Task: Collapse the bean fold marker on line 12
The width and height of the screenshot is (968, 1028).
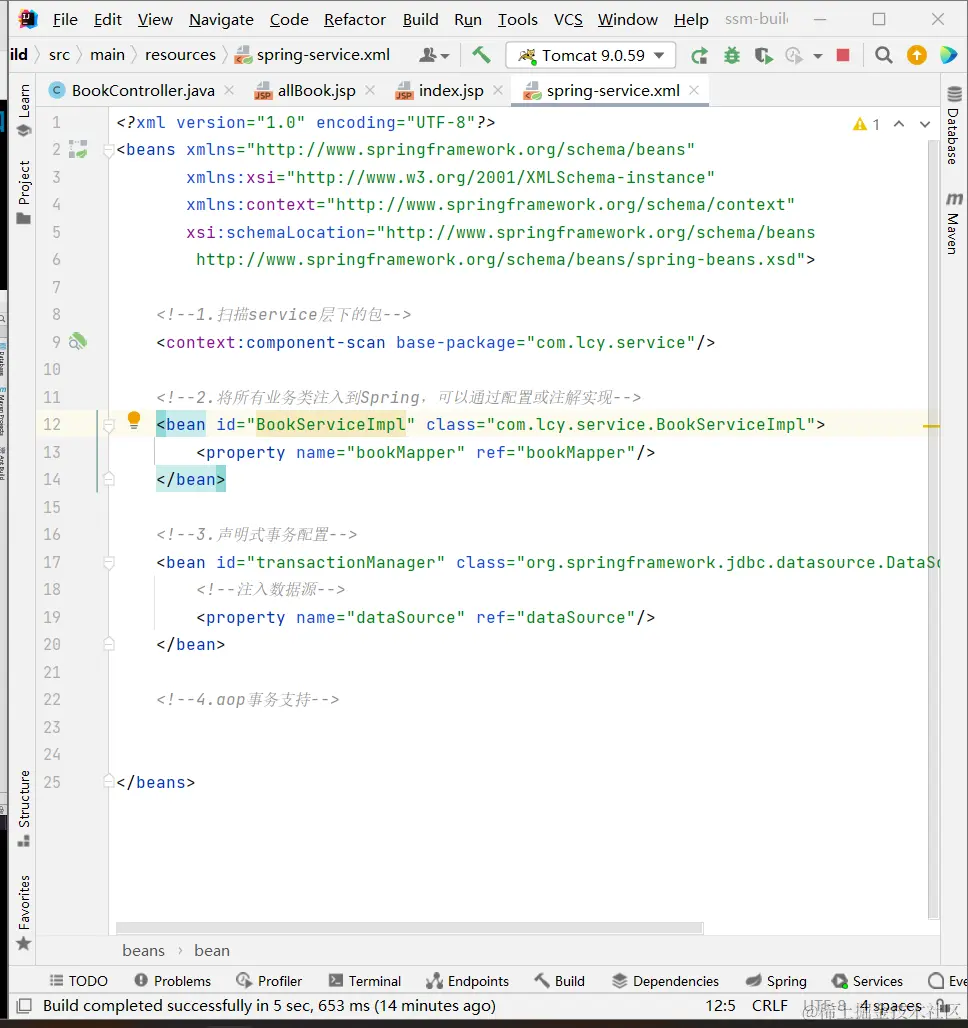Action: click(x=109, y=426)
